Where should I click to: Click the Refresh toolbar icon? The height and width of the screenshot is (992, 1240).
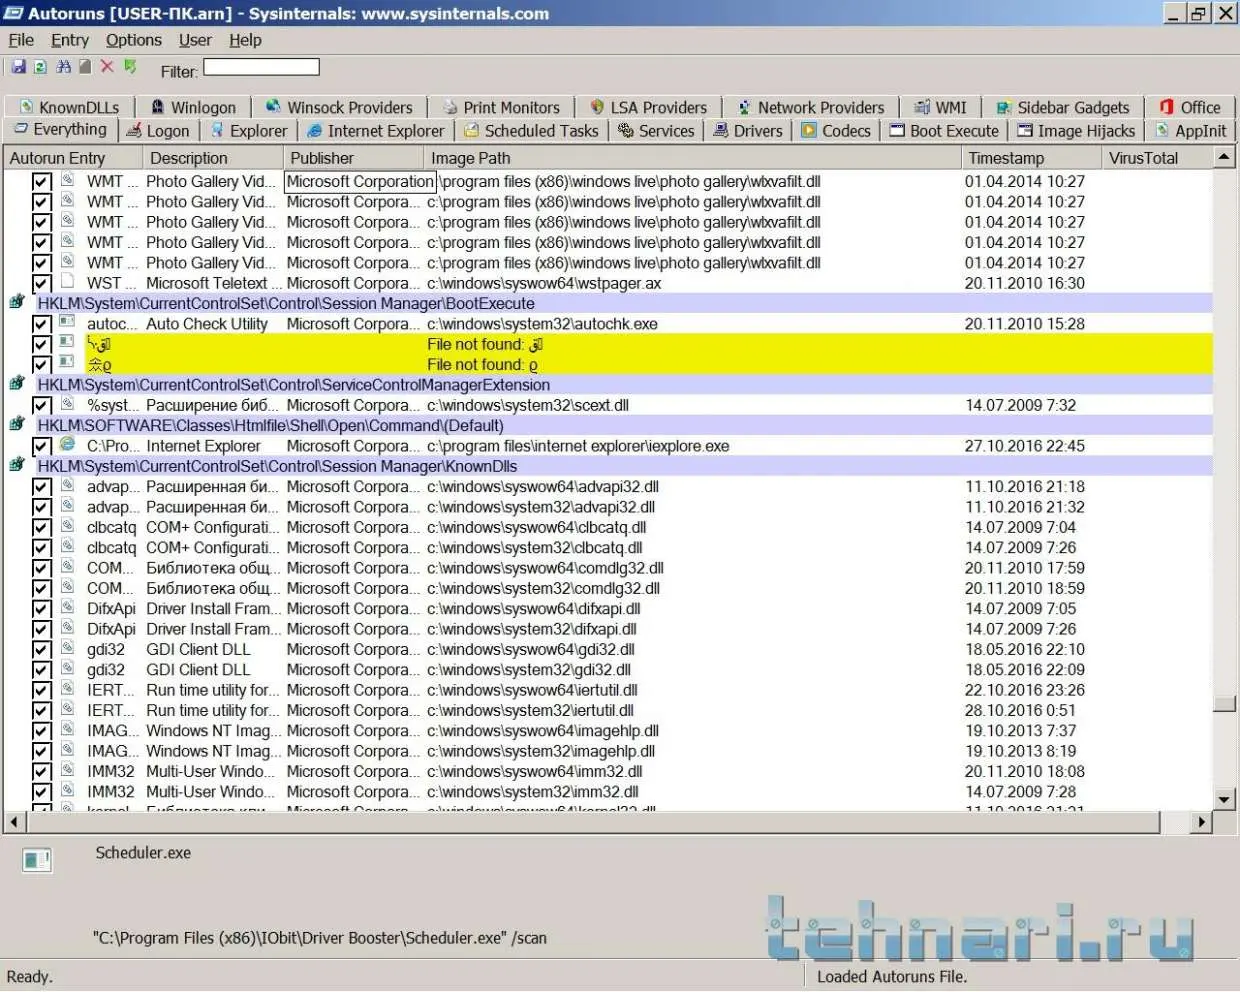click(40, 67)
